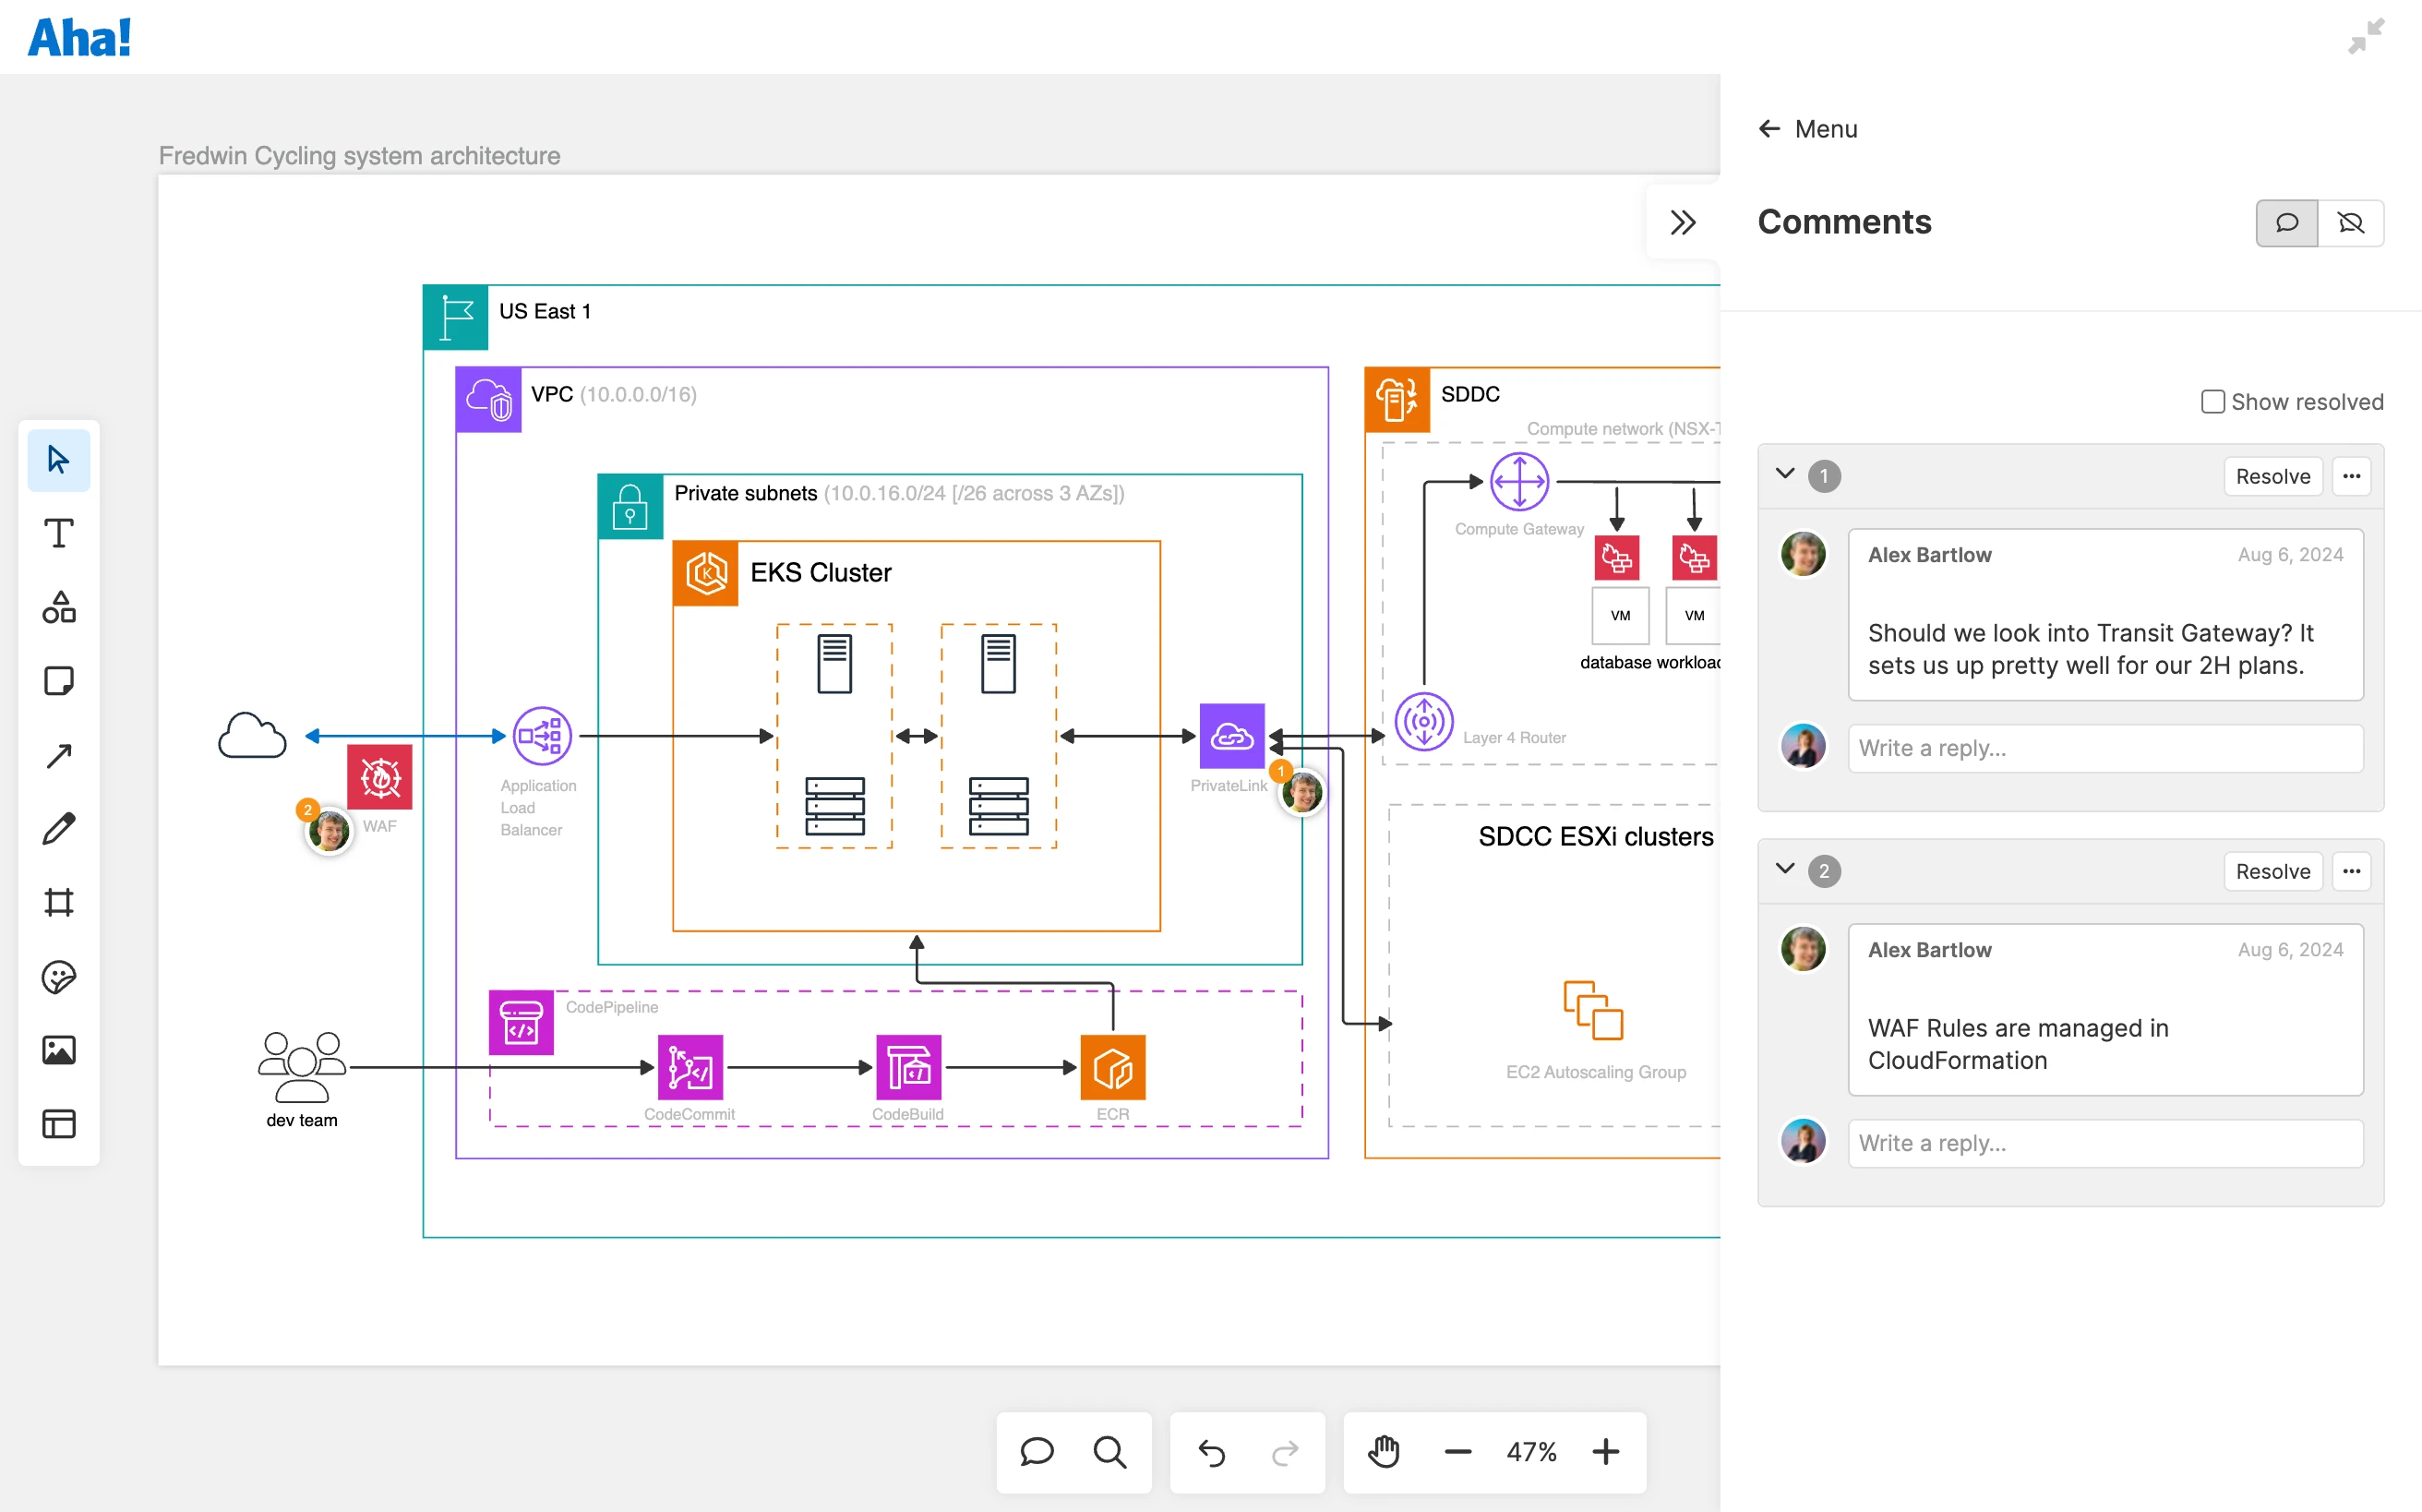Click the 47% zoom level control
The image size is (2422, 1512).
pyautogui.click(x=1531, y=1452)
